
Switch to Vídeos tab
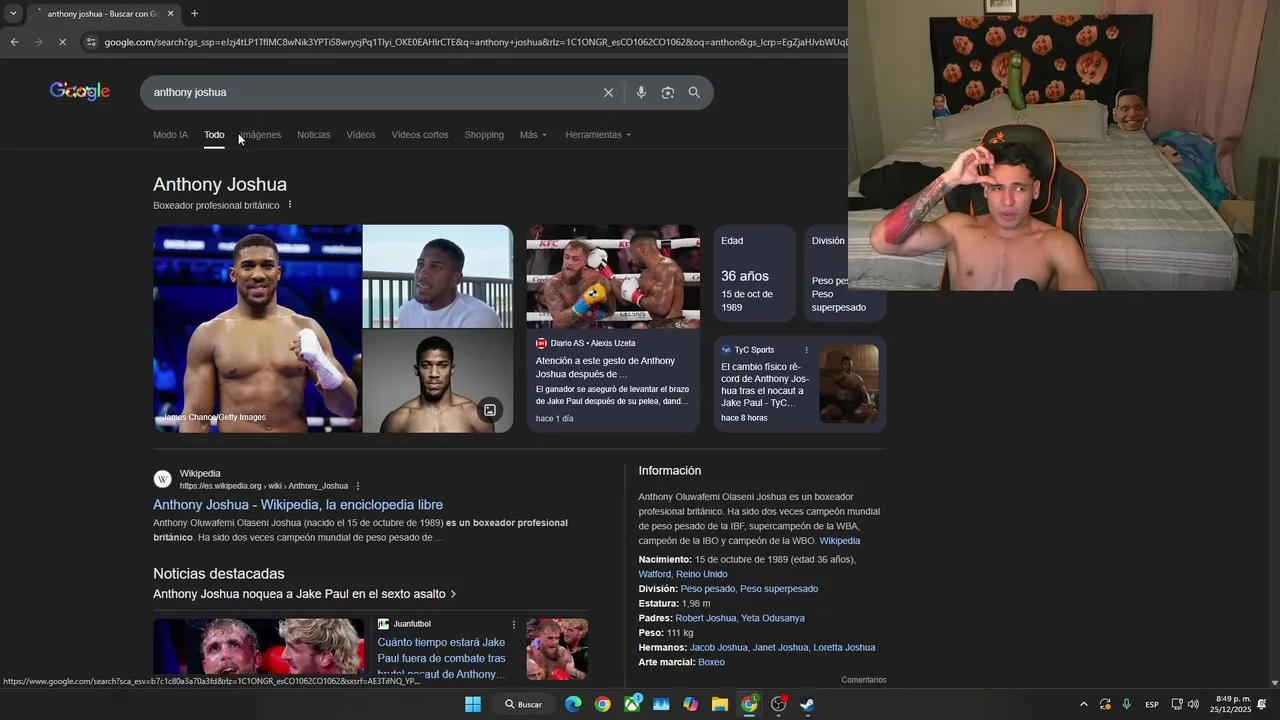coord(361,135)
